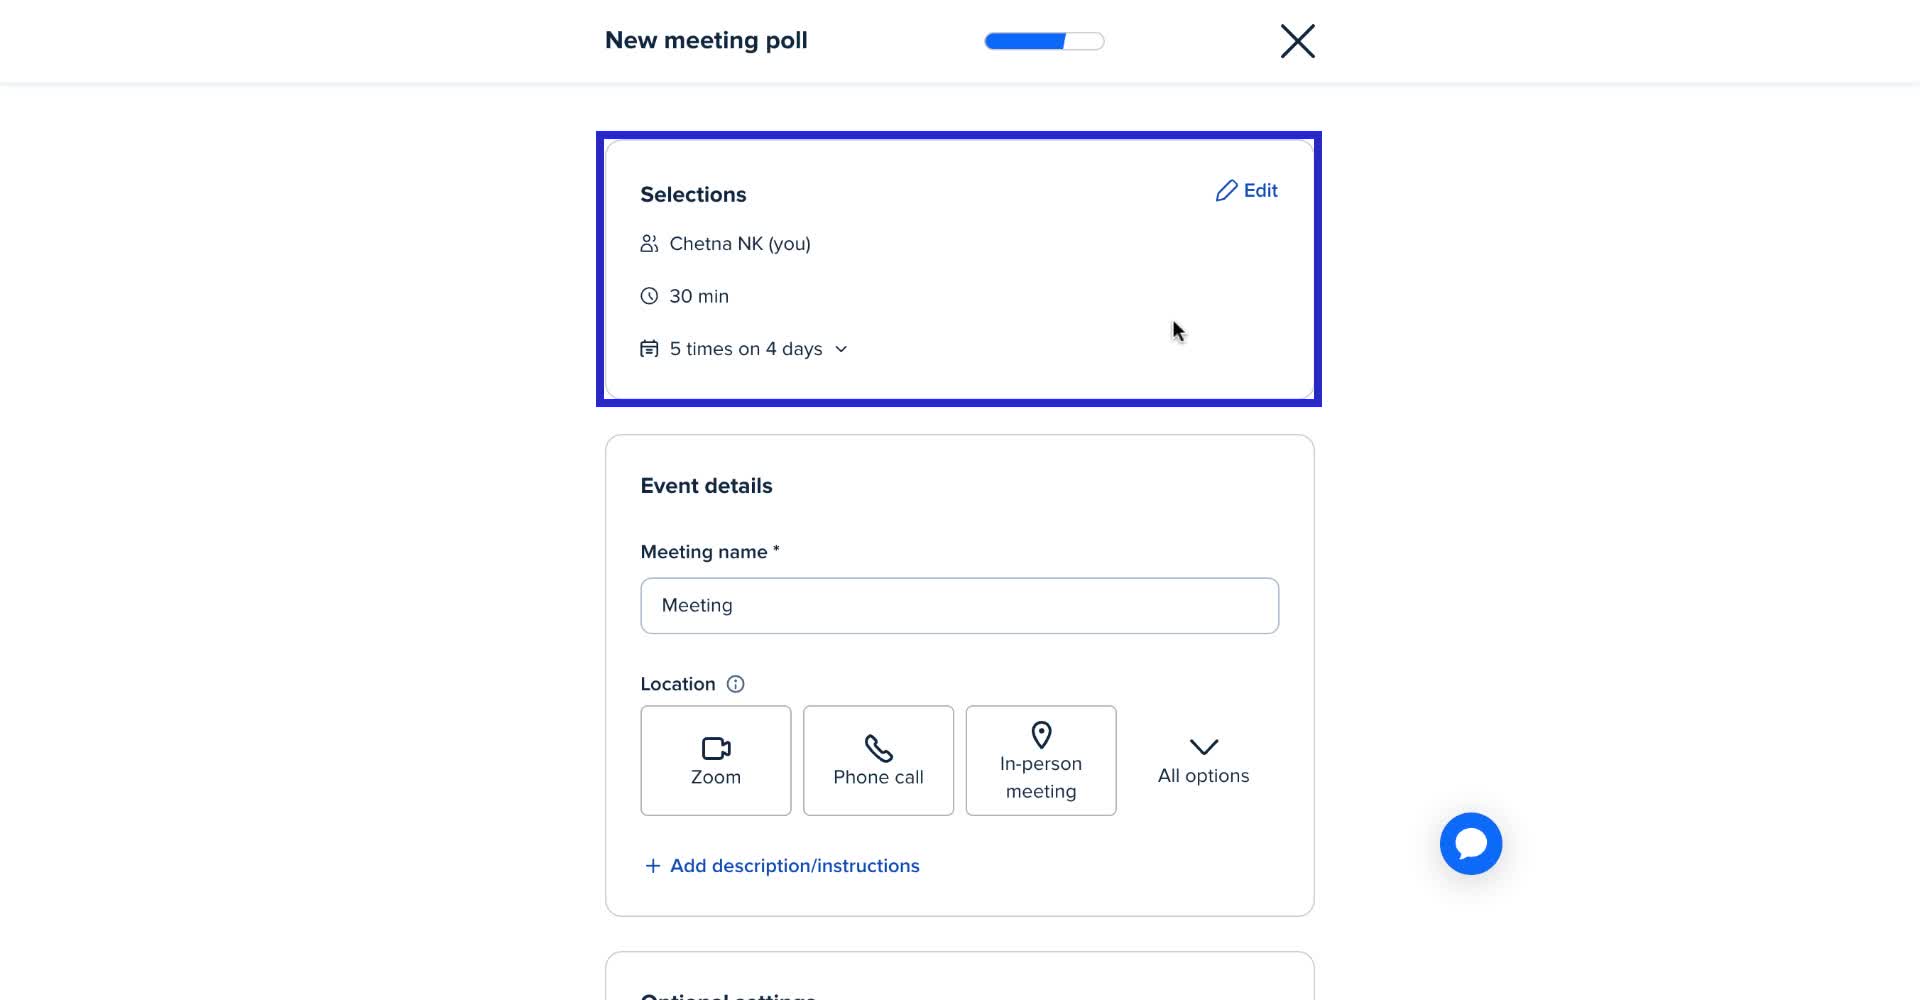This screenshot has height=1000, width=1920.
Task: Click the 30 min duration row
Action: click(x=699, y=295)
